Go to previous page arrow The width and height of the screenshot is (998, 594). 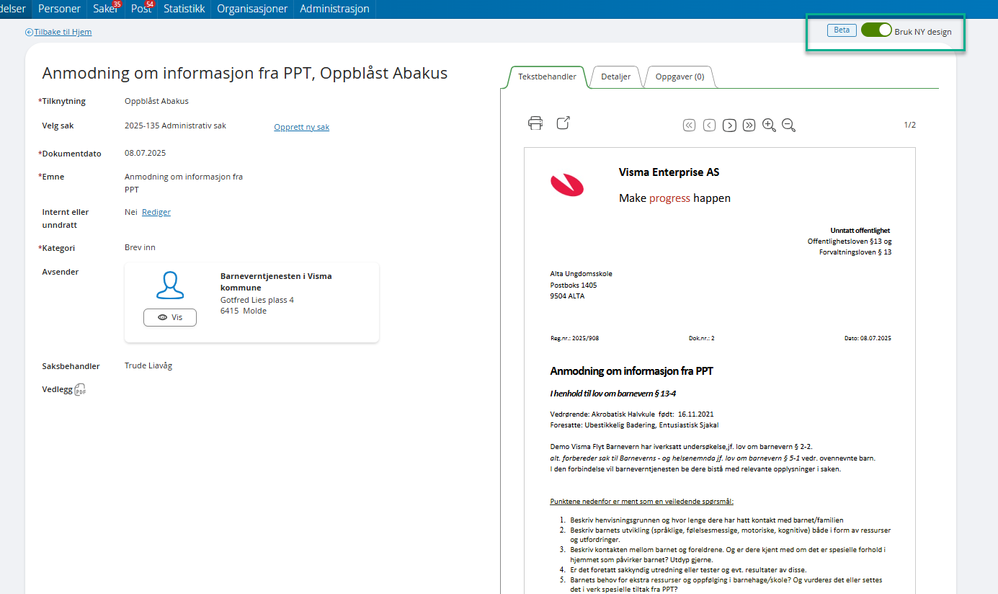click(x=709, y=125)
